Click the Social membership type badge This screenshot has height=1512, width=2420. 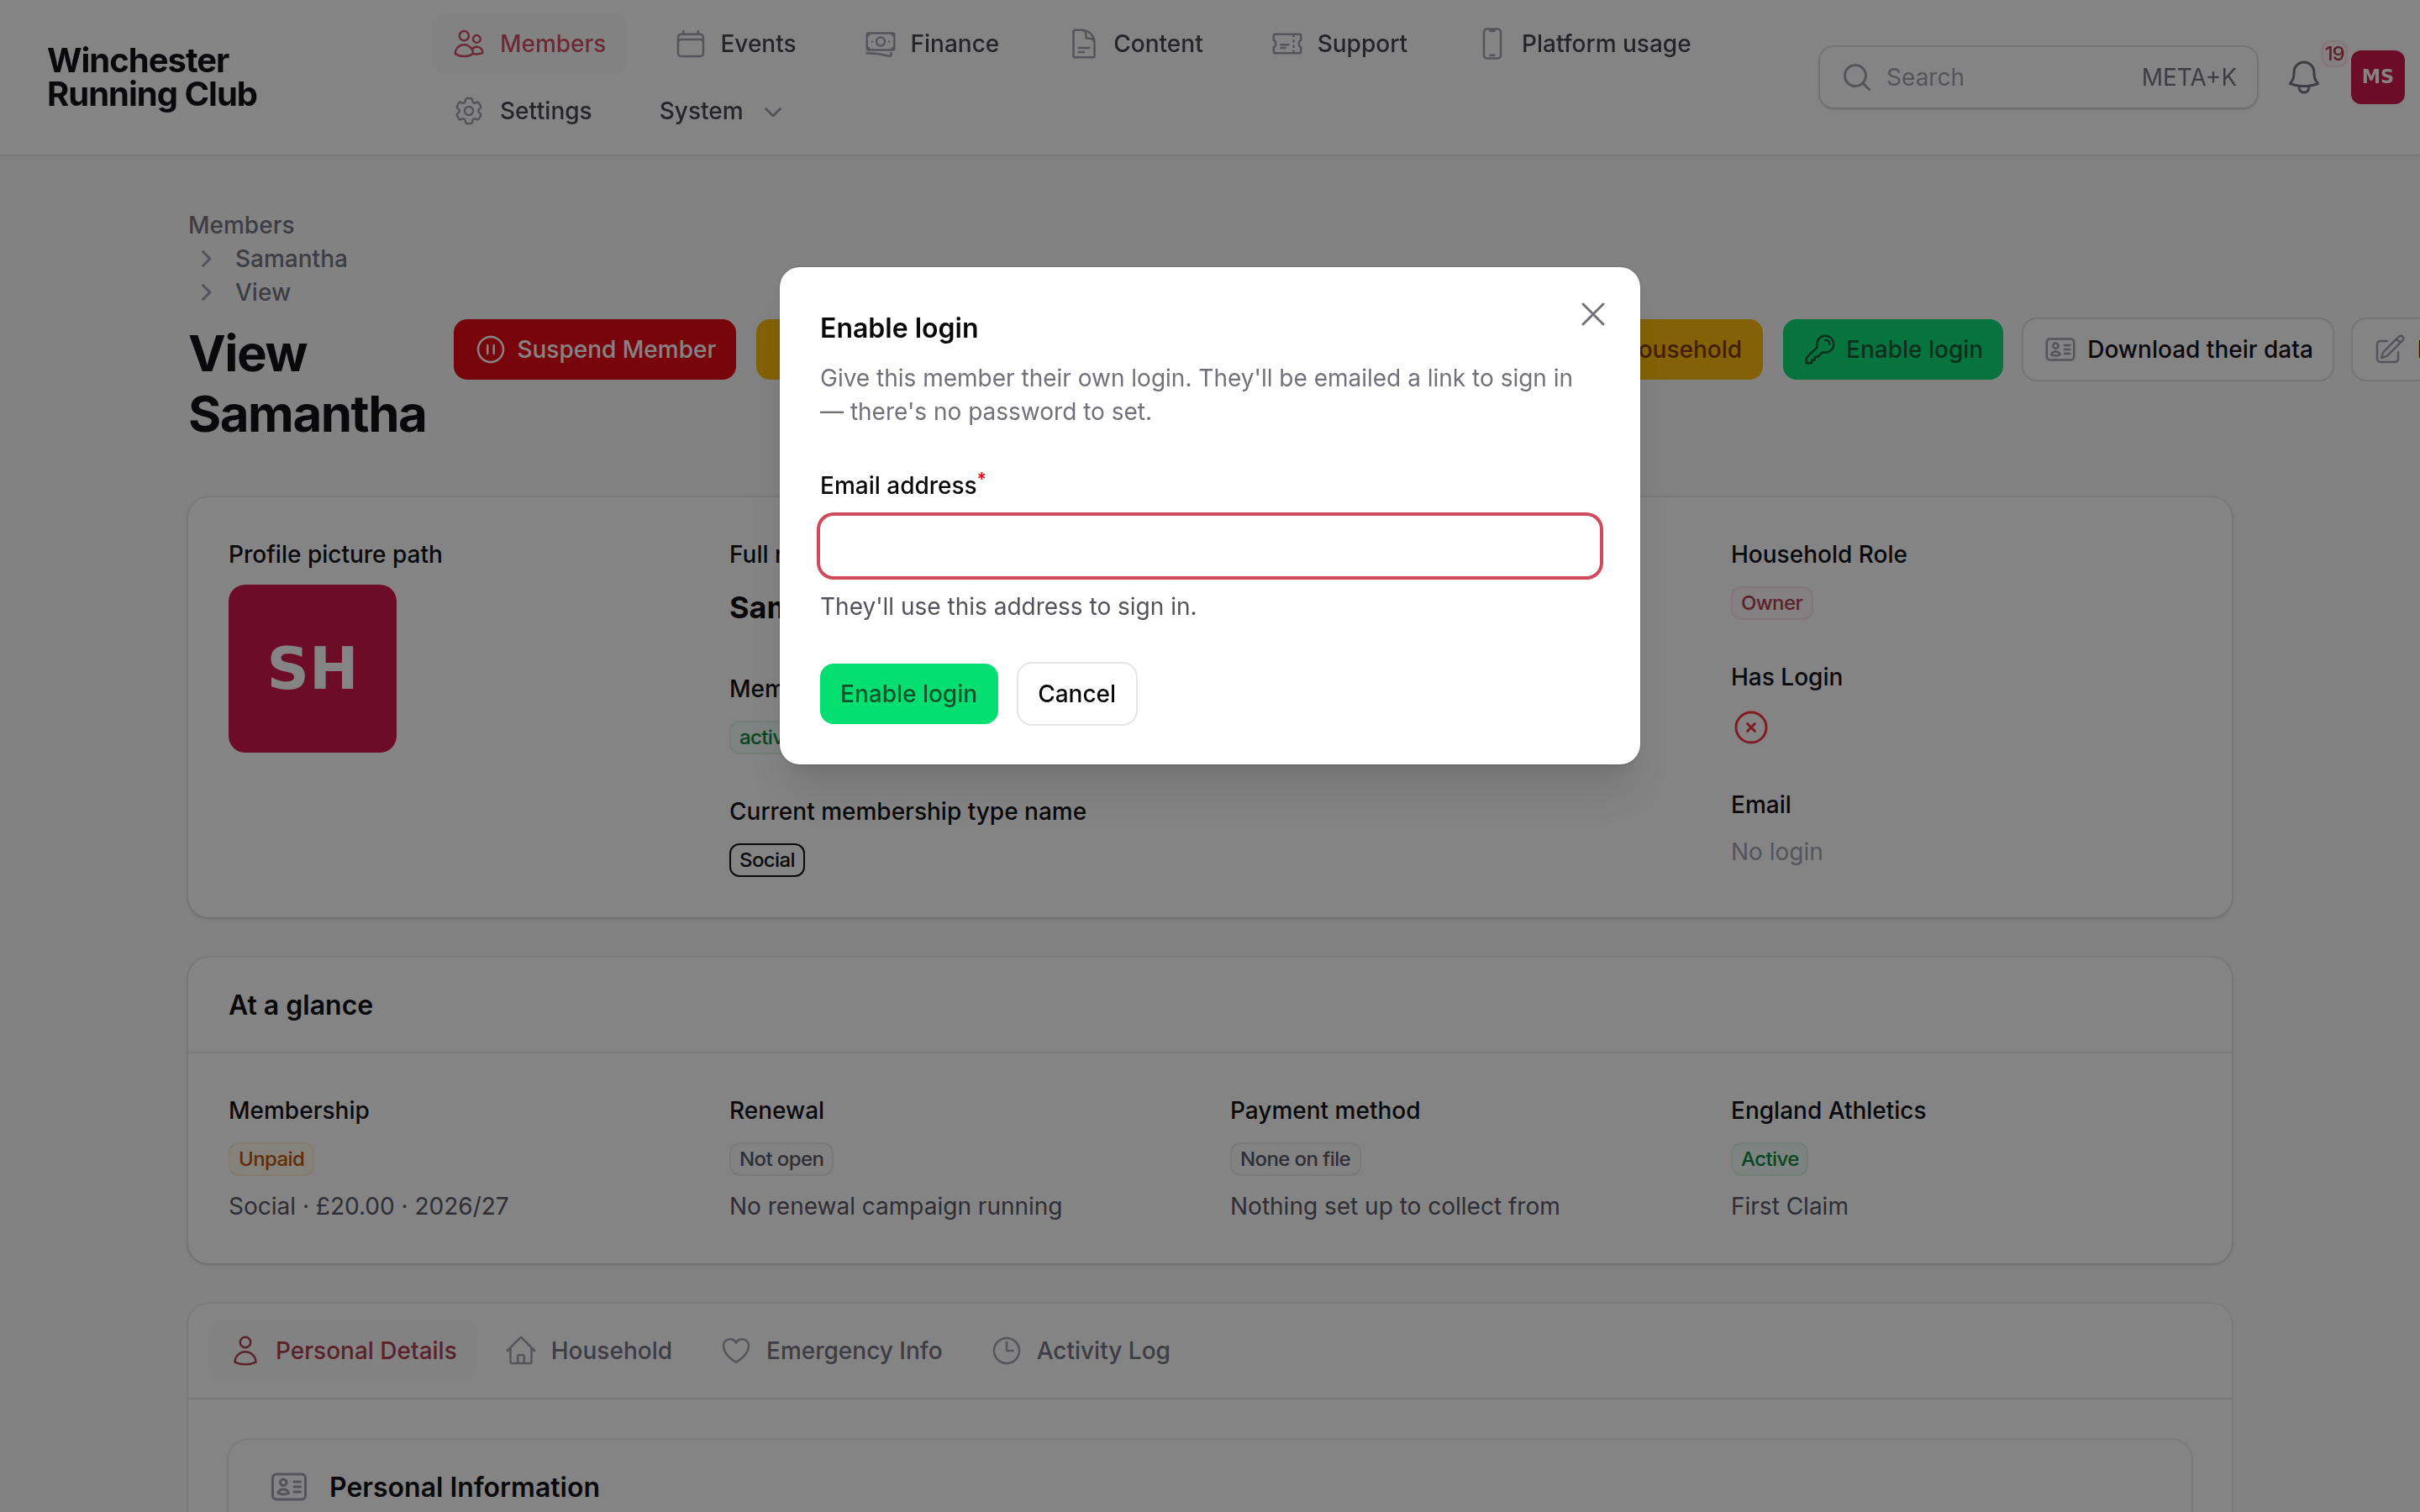(767, 860)
